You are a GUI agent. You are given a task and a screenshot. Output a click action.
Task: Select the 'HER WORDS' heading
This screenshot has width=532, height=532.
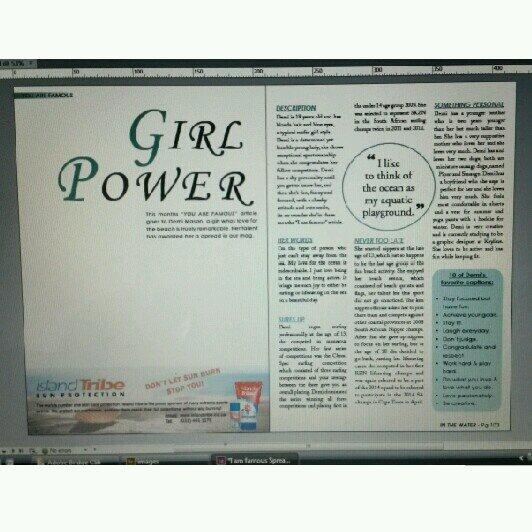[x=295, y=240]
